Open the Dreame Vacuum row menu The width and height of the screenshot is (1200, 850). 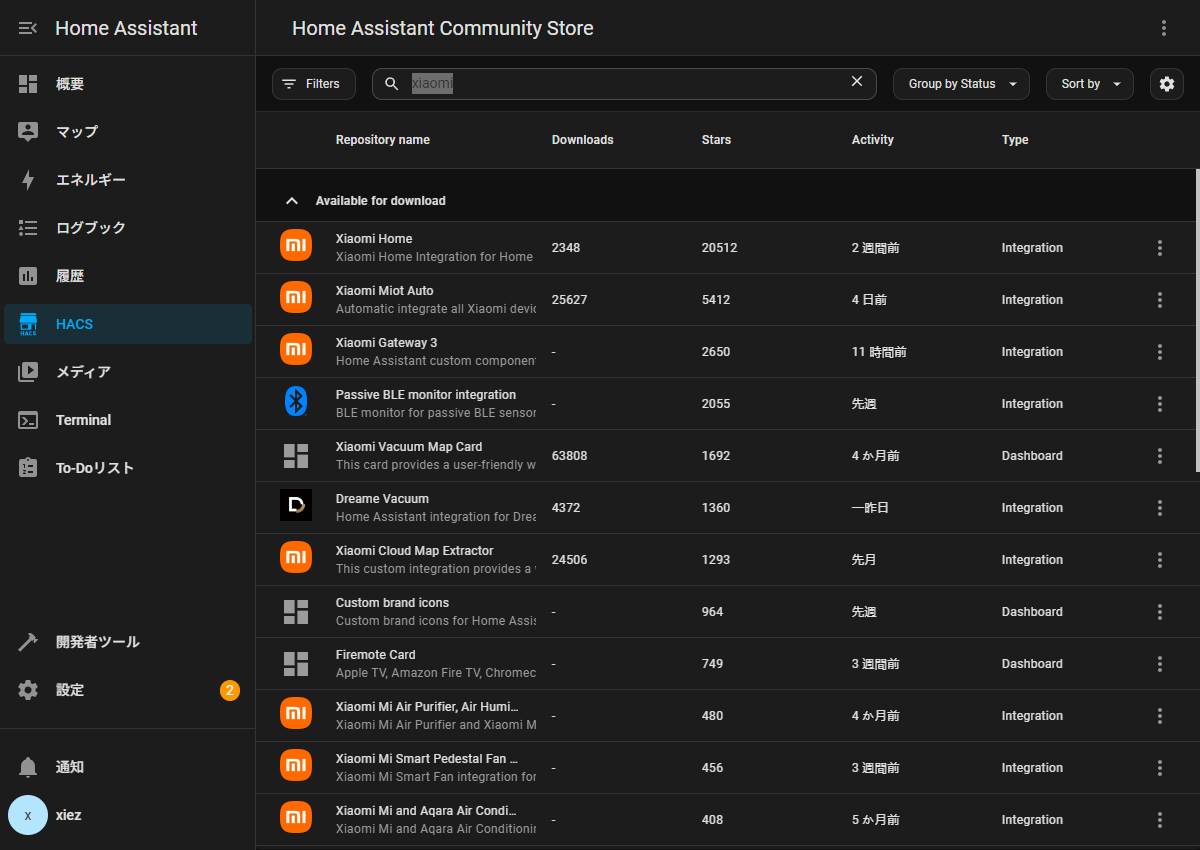click(x=1160, y=508)
